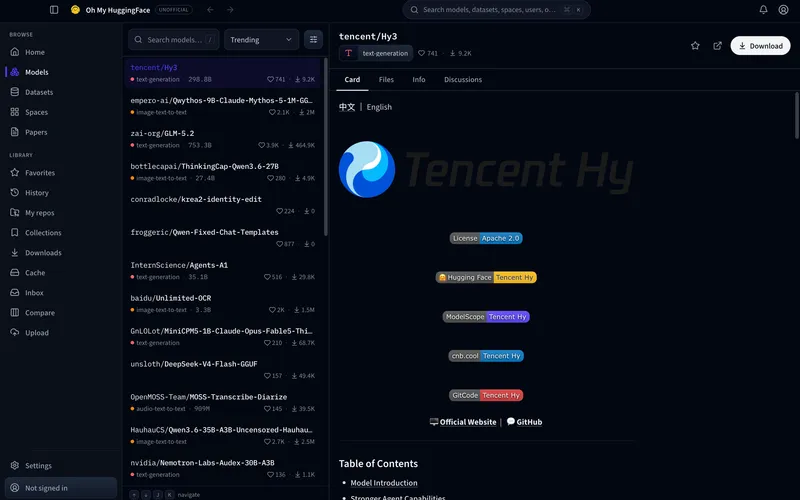This screenshot has width=800, height=500.
Task: Open tencent/Hy3 in external browser
Action: point(717,45)
